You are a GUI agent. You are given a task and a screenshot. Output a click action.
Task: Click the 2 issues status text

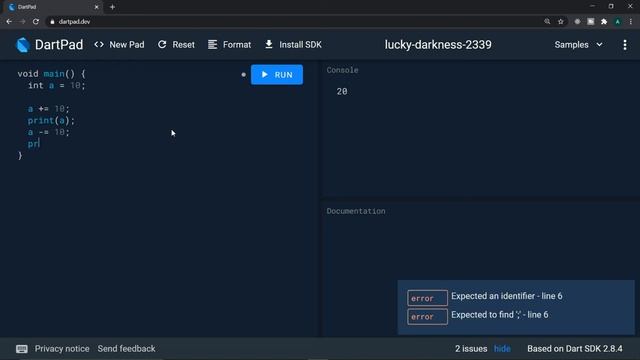[471, 349]
